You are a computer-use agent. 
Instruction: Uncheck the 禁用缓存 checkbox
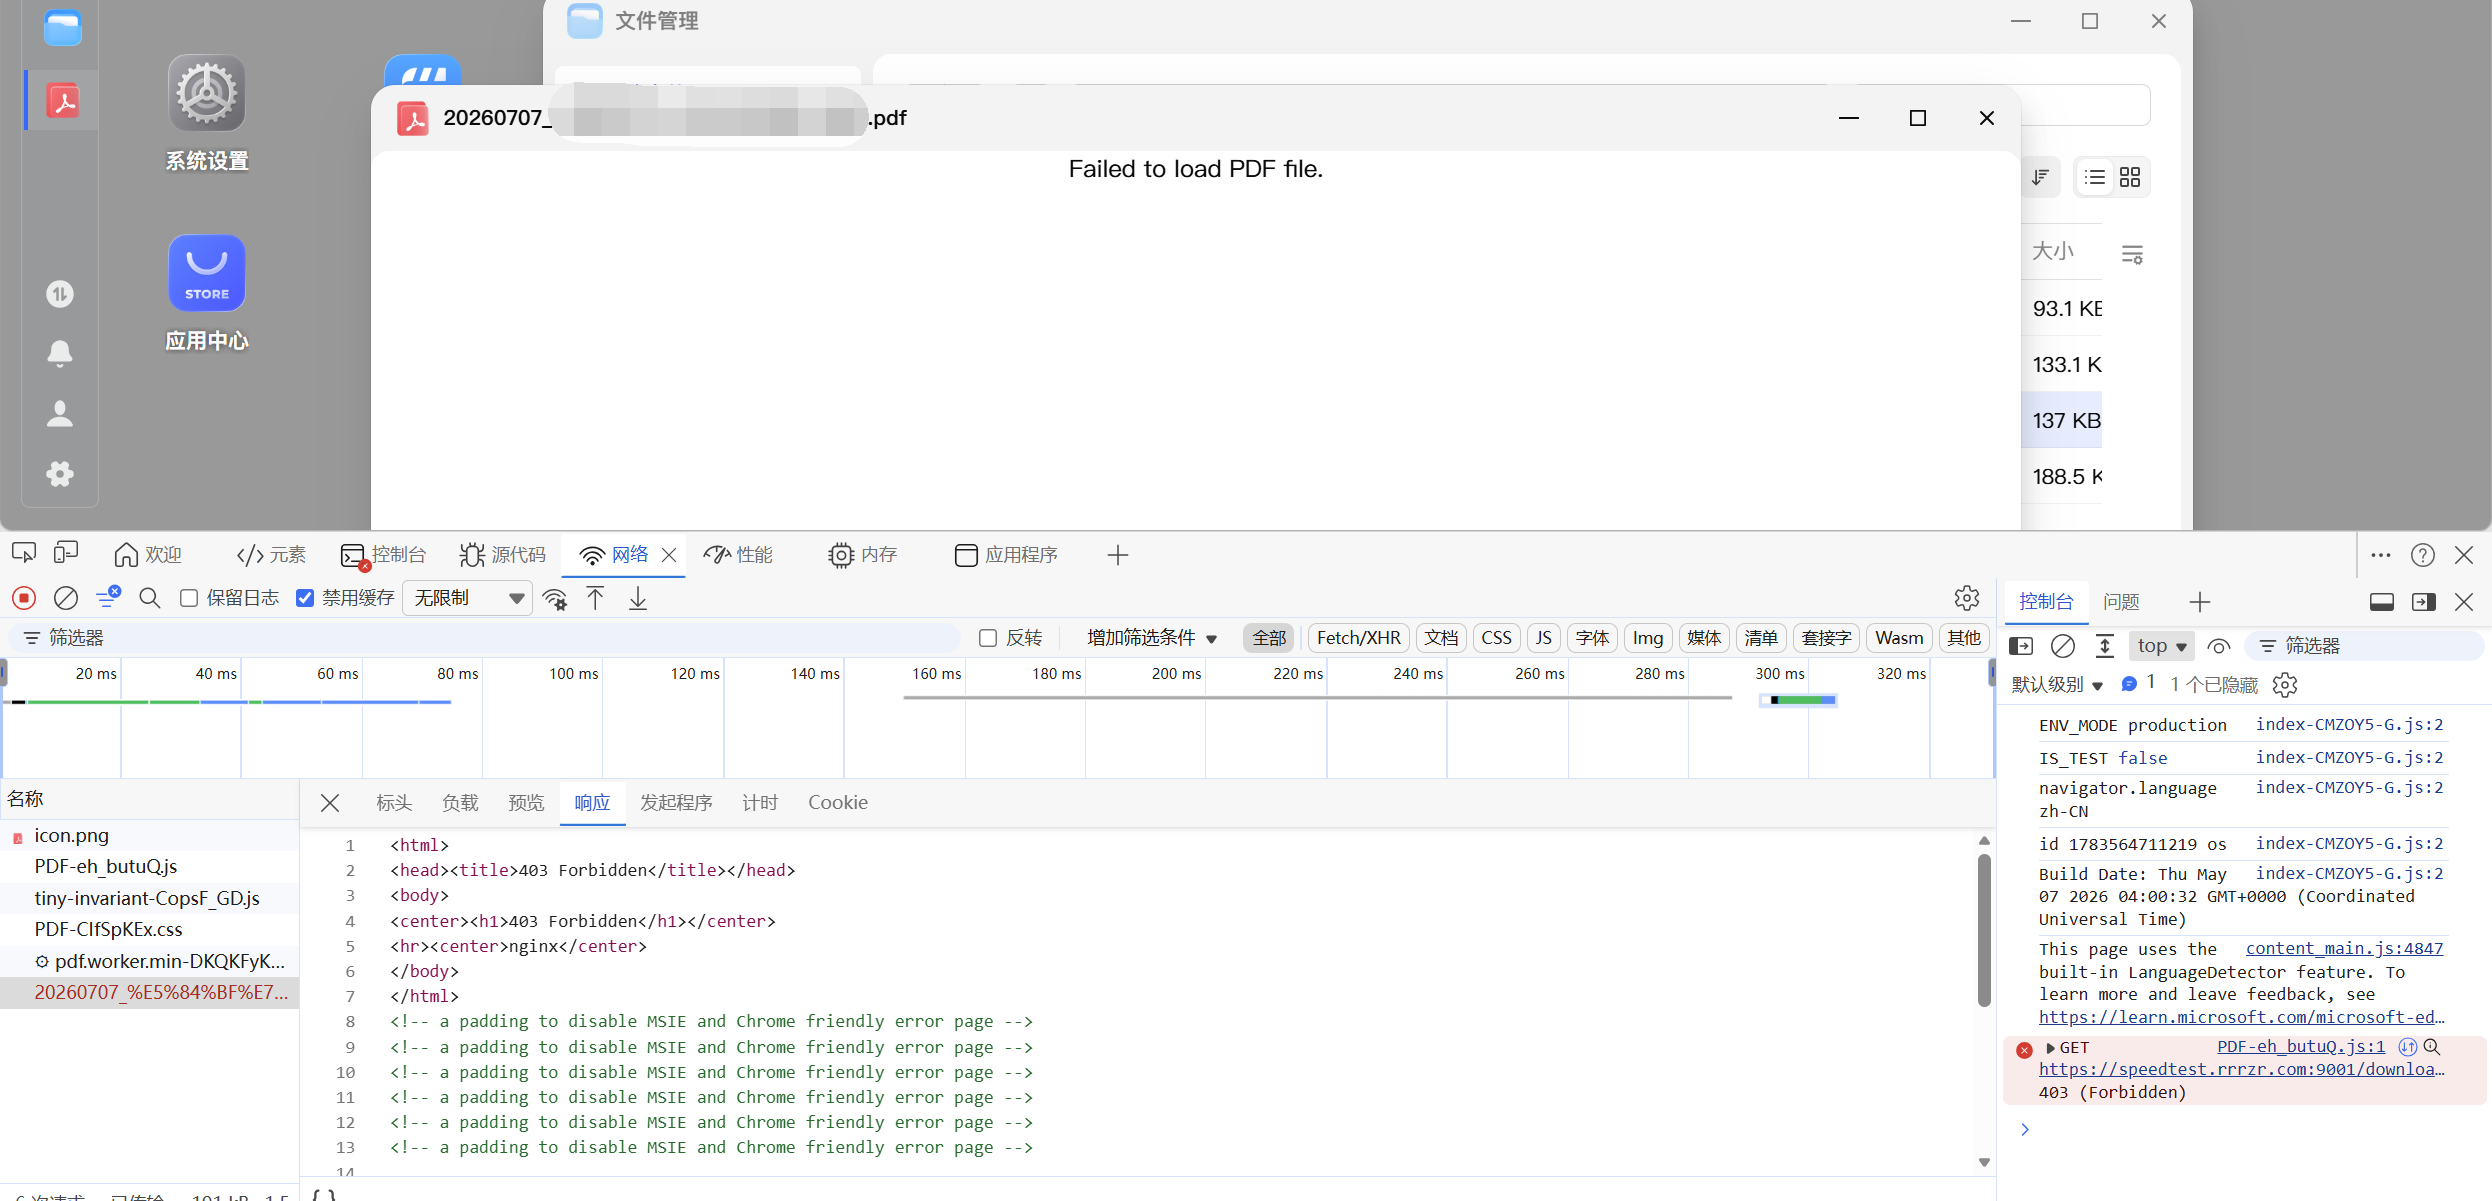[x=305, y=598]
